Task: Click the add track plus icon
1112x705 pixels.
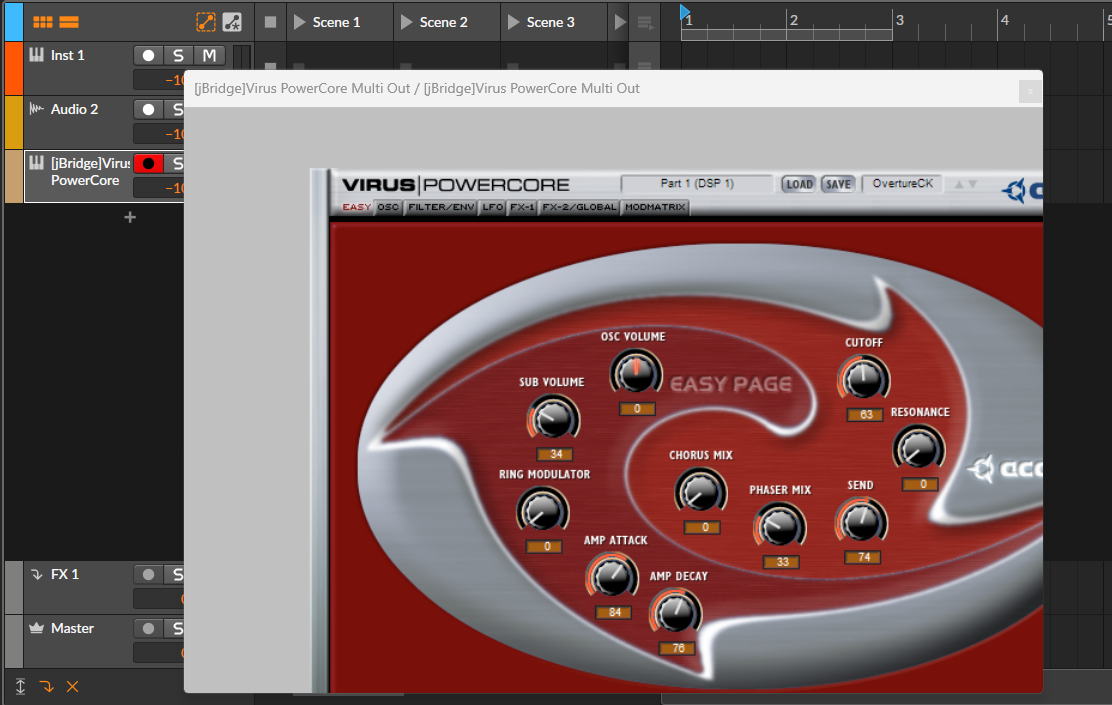Action: point(130,217)
